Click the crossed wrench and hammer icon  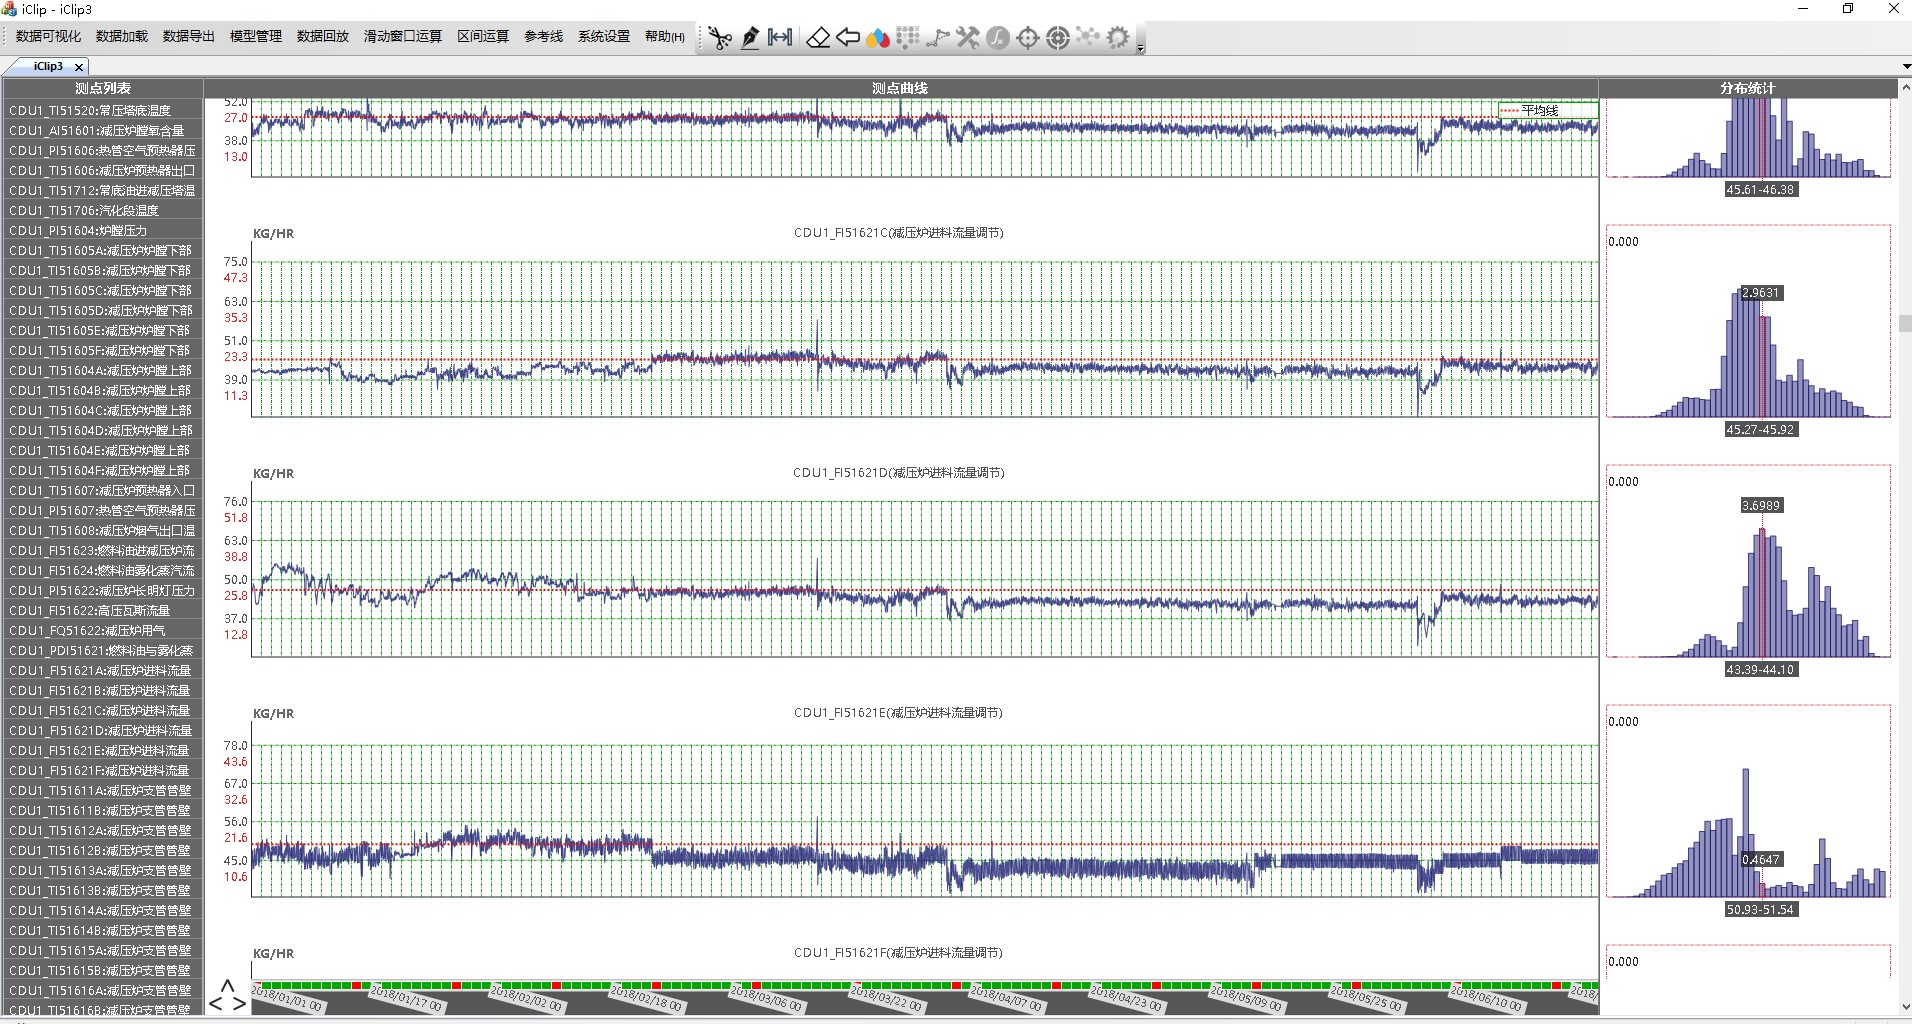(x=967, y=38)
